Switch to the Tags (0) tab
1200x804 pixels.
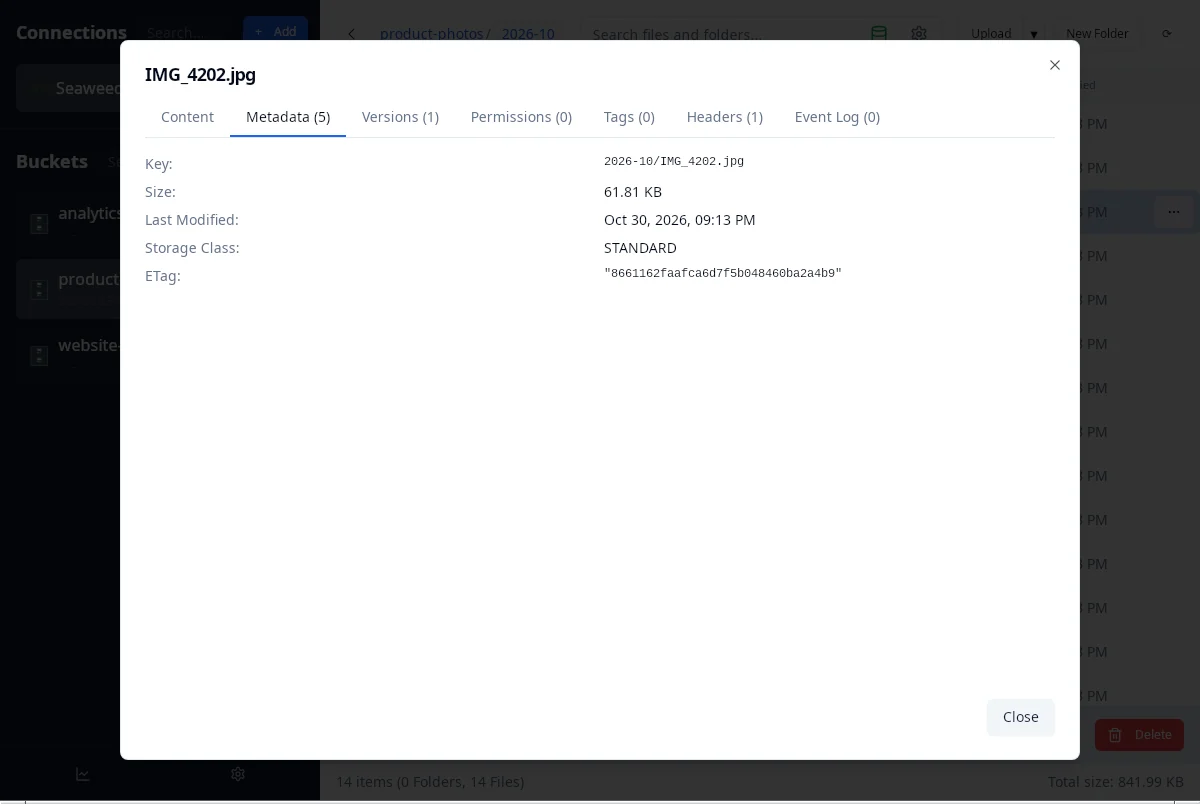click(x=629, y=117)
